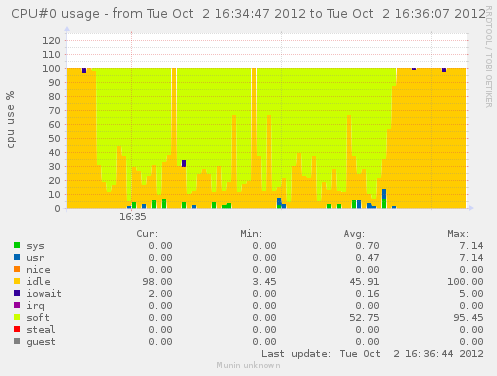The height and width of the screenshot is (376, 497).
Task: Click the graph title CPU#0 usage
Action: pos(55,14)
